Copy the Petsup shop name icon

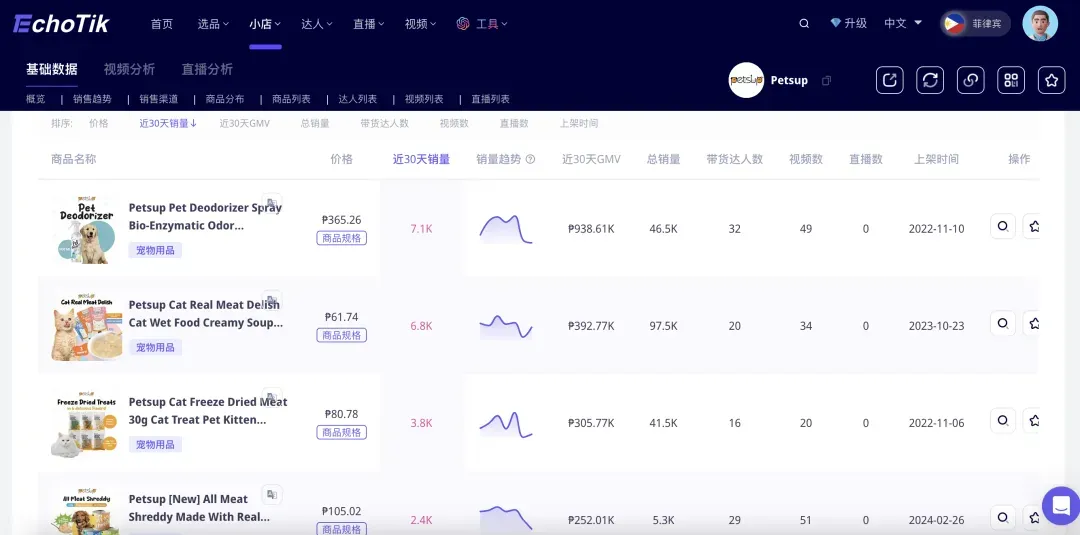tap(826, 81)
